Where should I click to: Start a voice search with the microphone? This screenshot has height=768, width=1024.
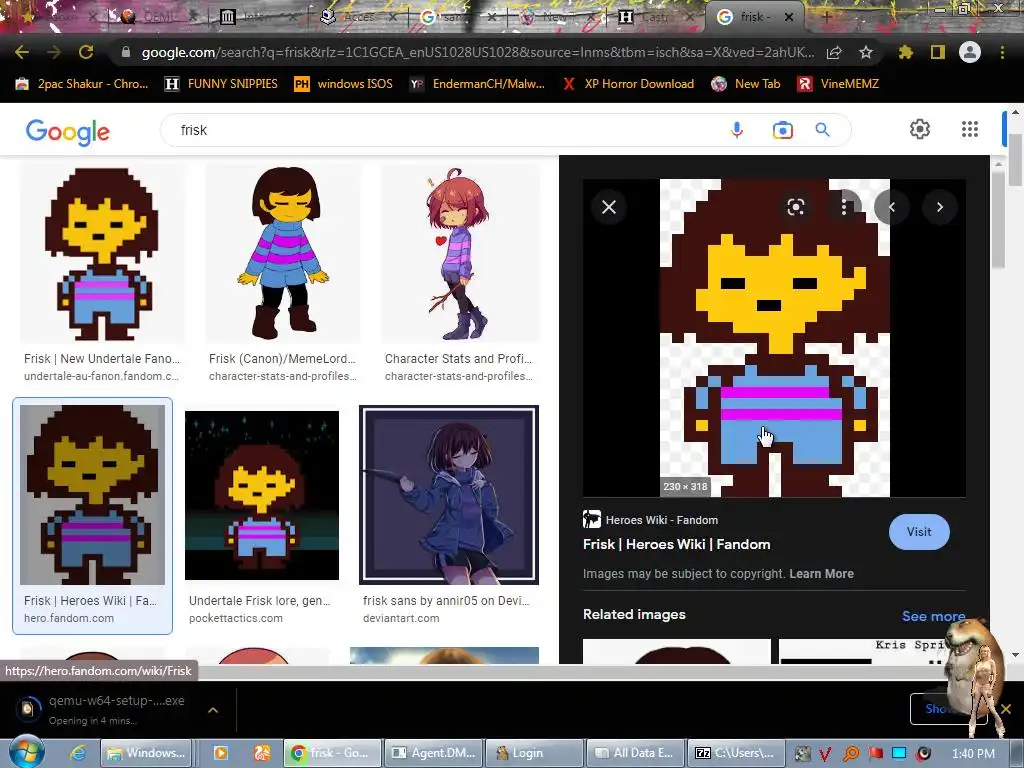[x=737, y=130]
